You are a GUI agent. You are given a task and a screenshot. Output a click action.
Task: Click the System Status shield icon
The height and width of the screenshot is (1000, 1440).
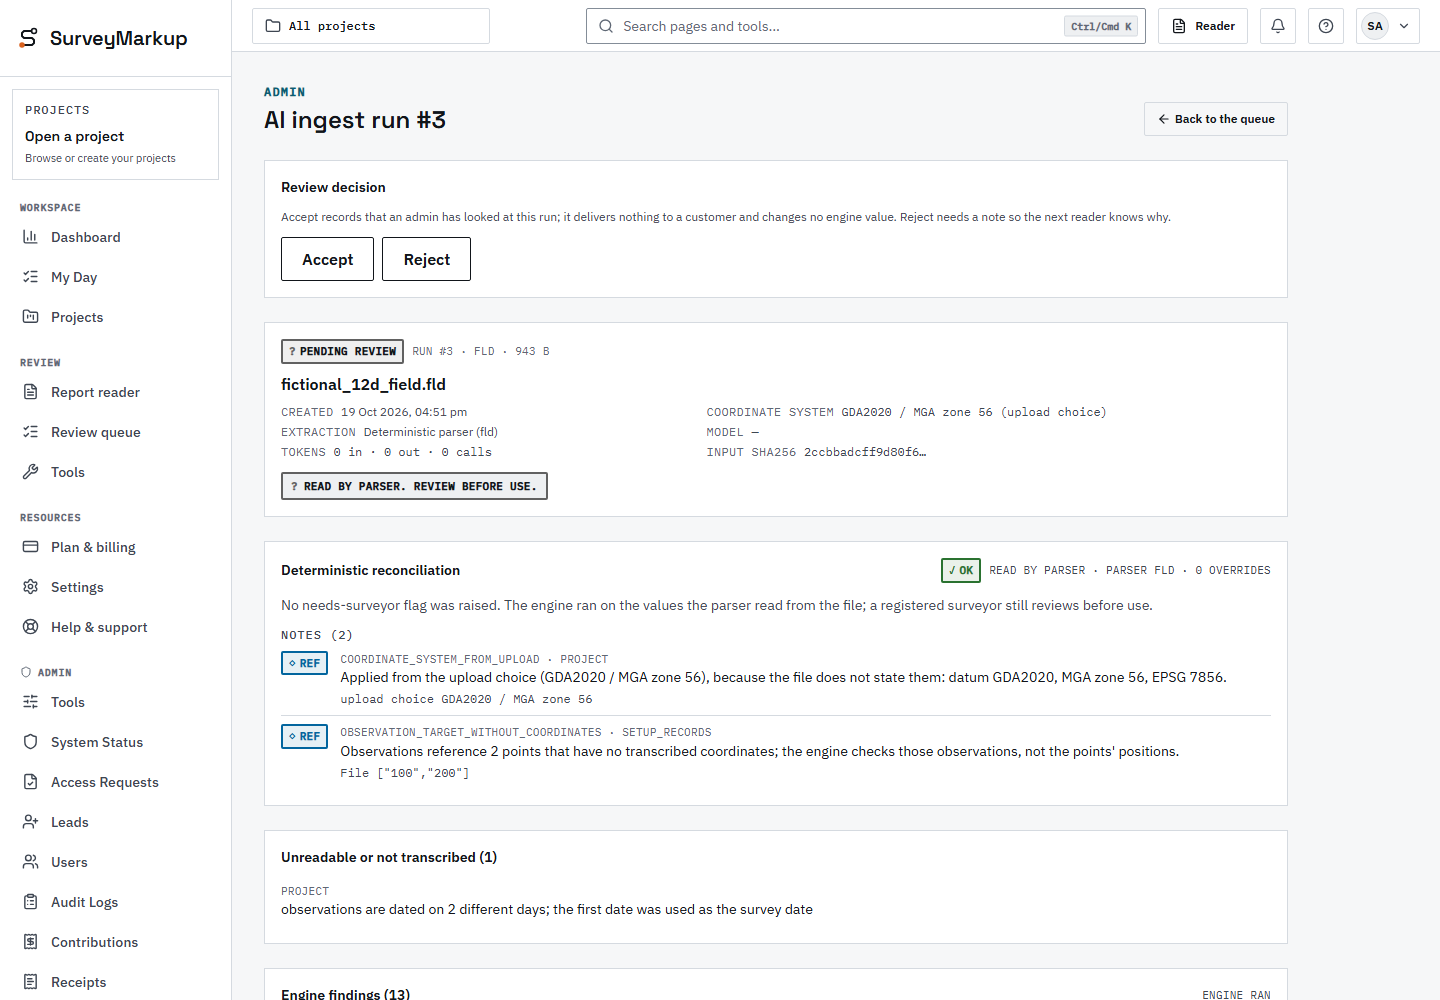pyautogui.click(x=31, y=742)
